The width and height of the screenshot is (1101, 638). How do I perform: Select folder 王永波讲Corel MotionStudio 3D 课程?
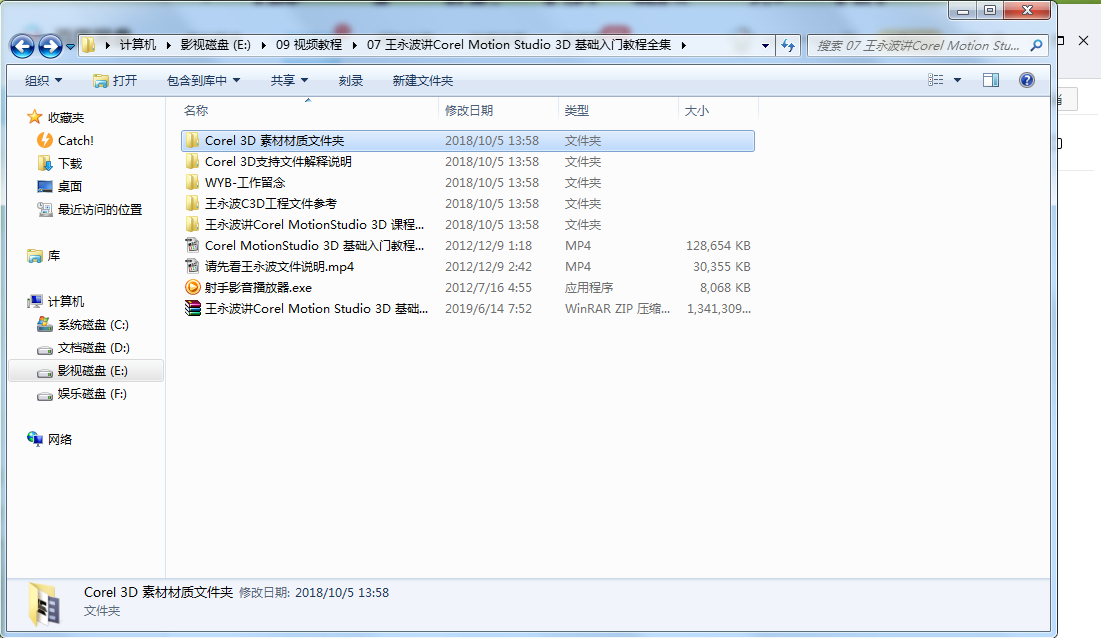coord(468,225)
